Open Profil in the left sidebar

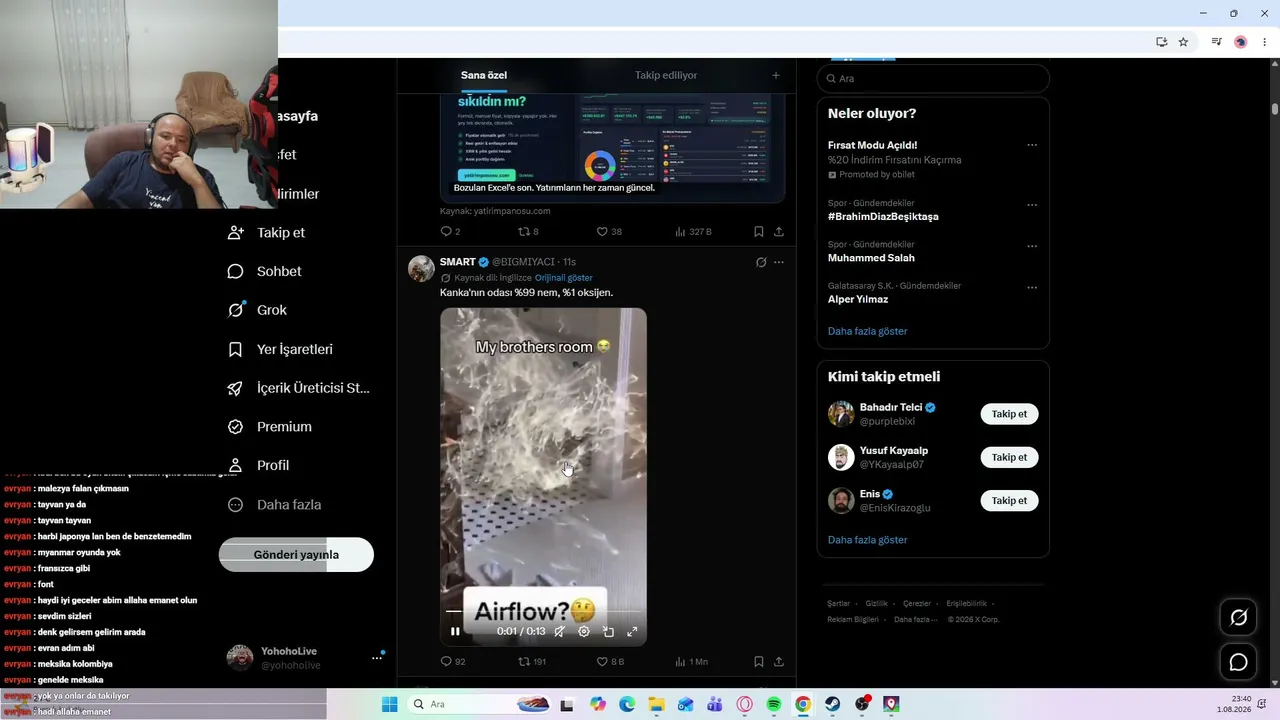(x=258, y=466)
